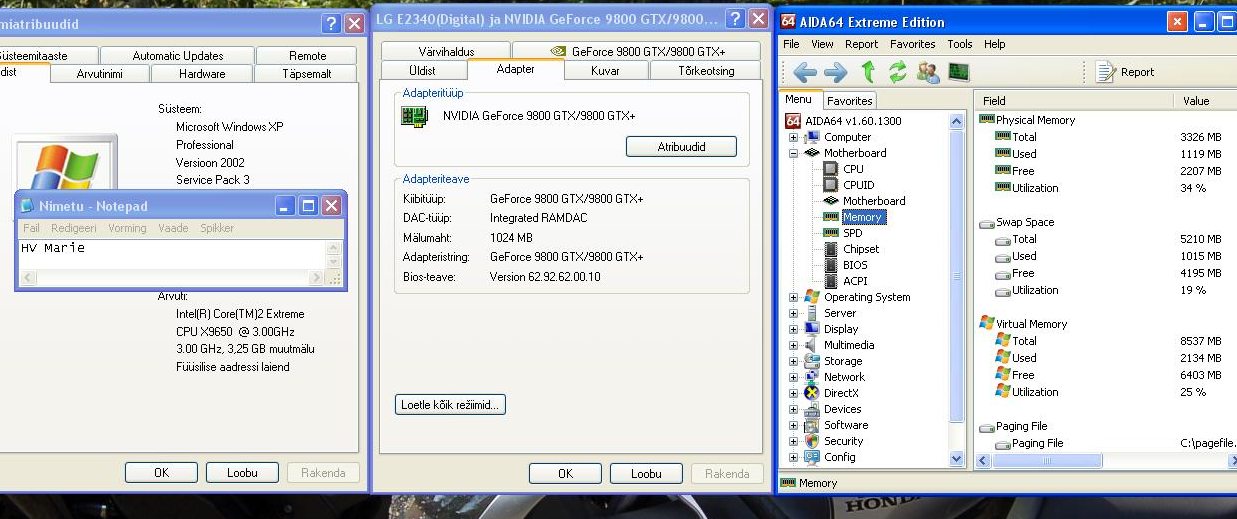
Task: Click OK in the display adapter dialog
Action: click(565, 473)
